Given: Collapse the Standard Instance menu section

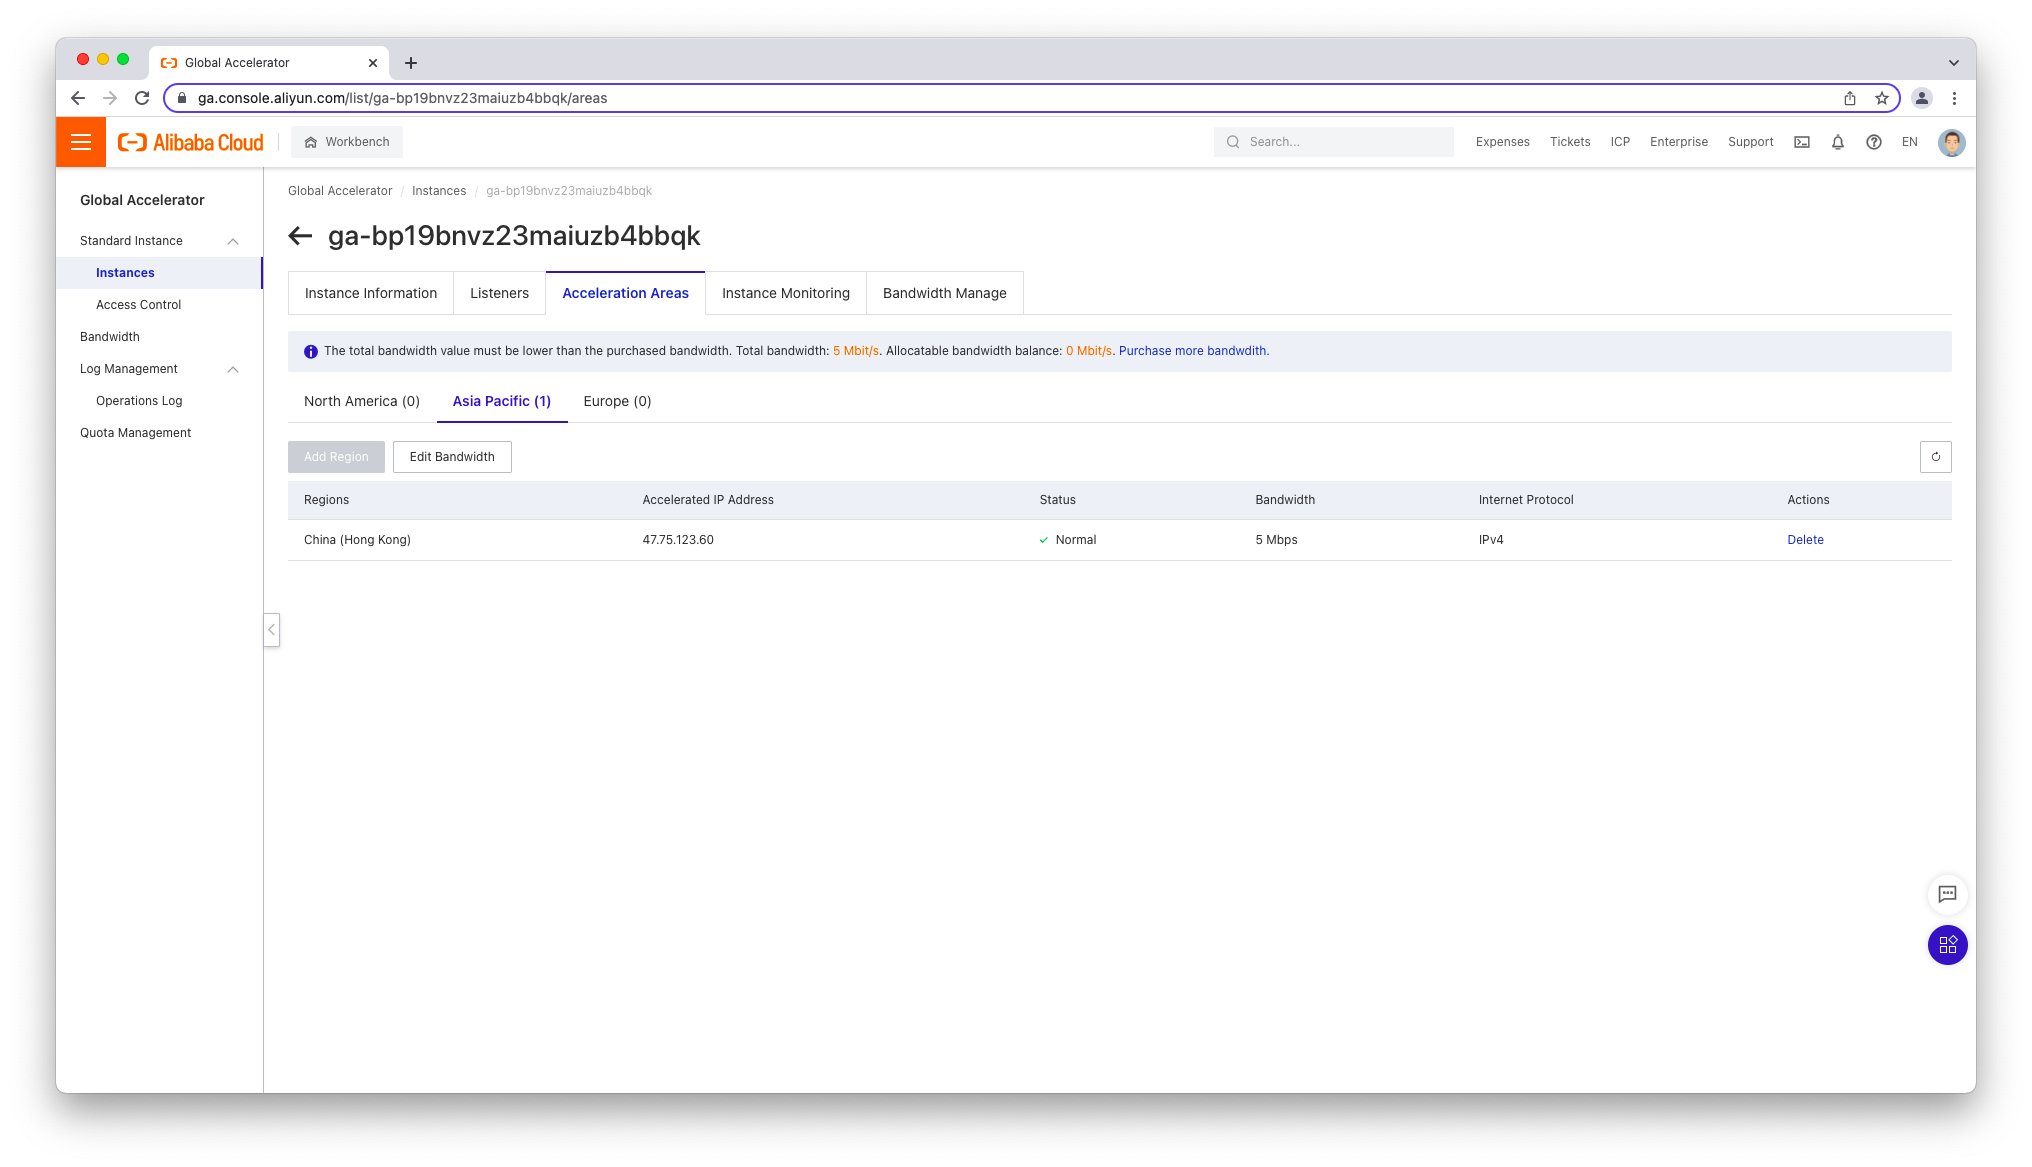Looking at the screenshot, I should pos(233,241).
